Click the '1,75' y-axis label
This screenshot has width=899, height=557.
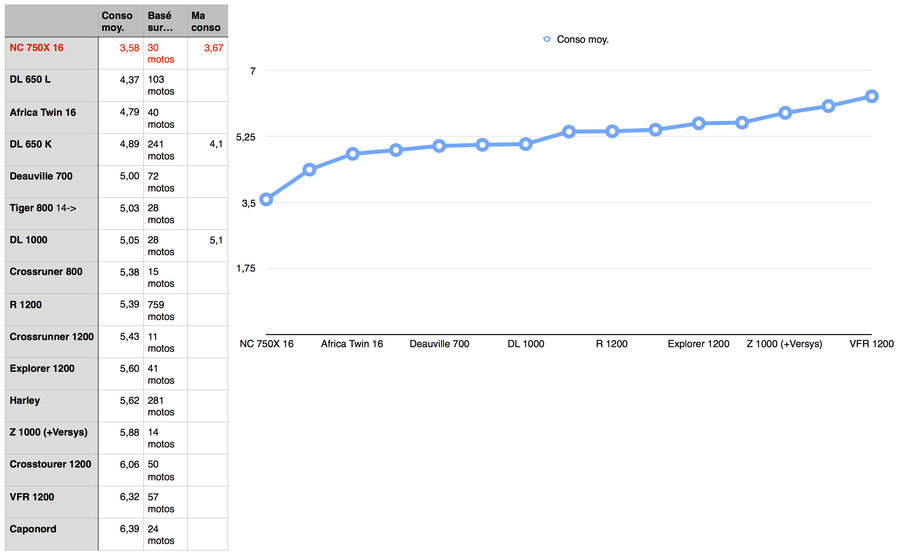point(245,268)
